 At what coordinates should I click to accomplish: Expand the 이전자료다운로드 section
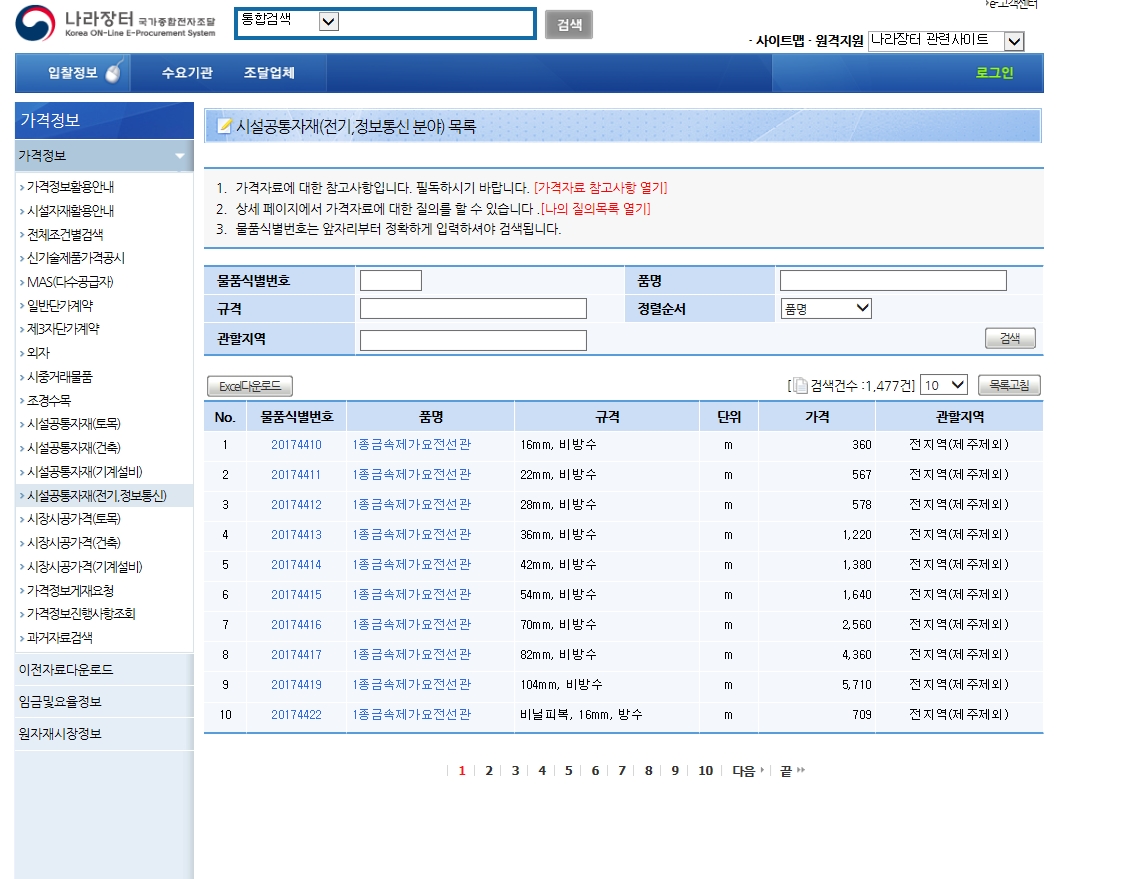[x=104, y=669]
